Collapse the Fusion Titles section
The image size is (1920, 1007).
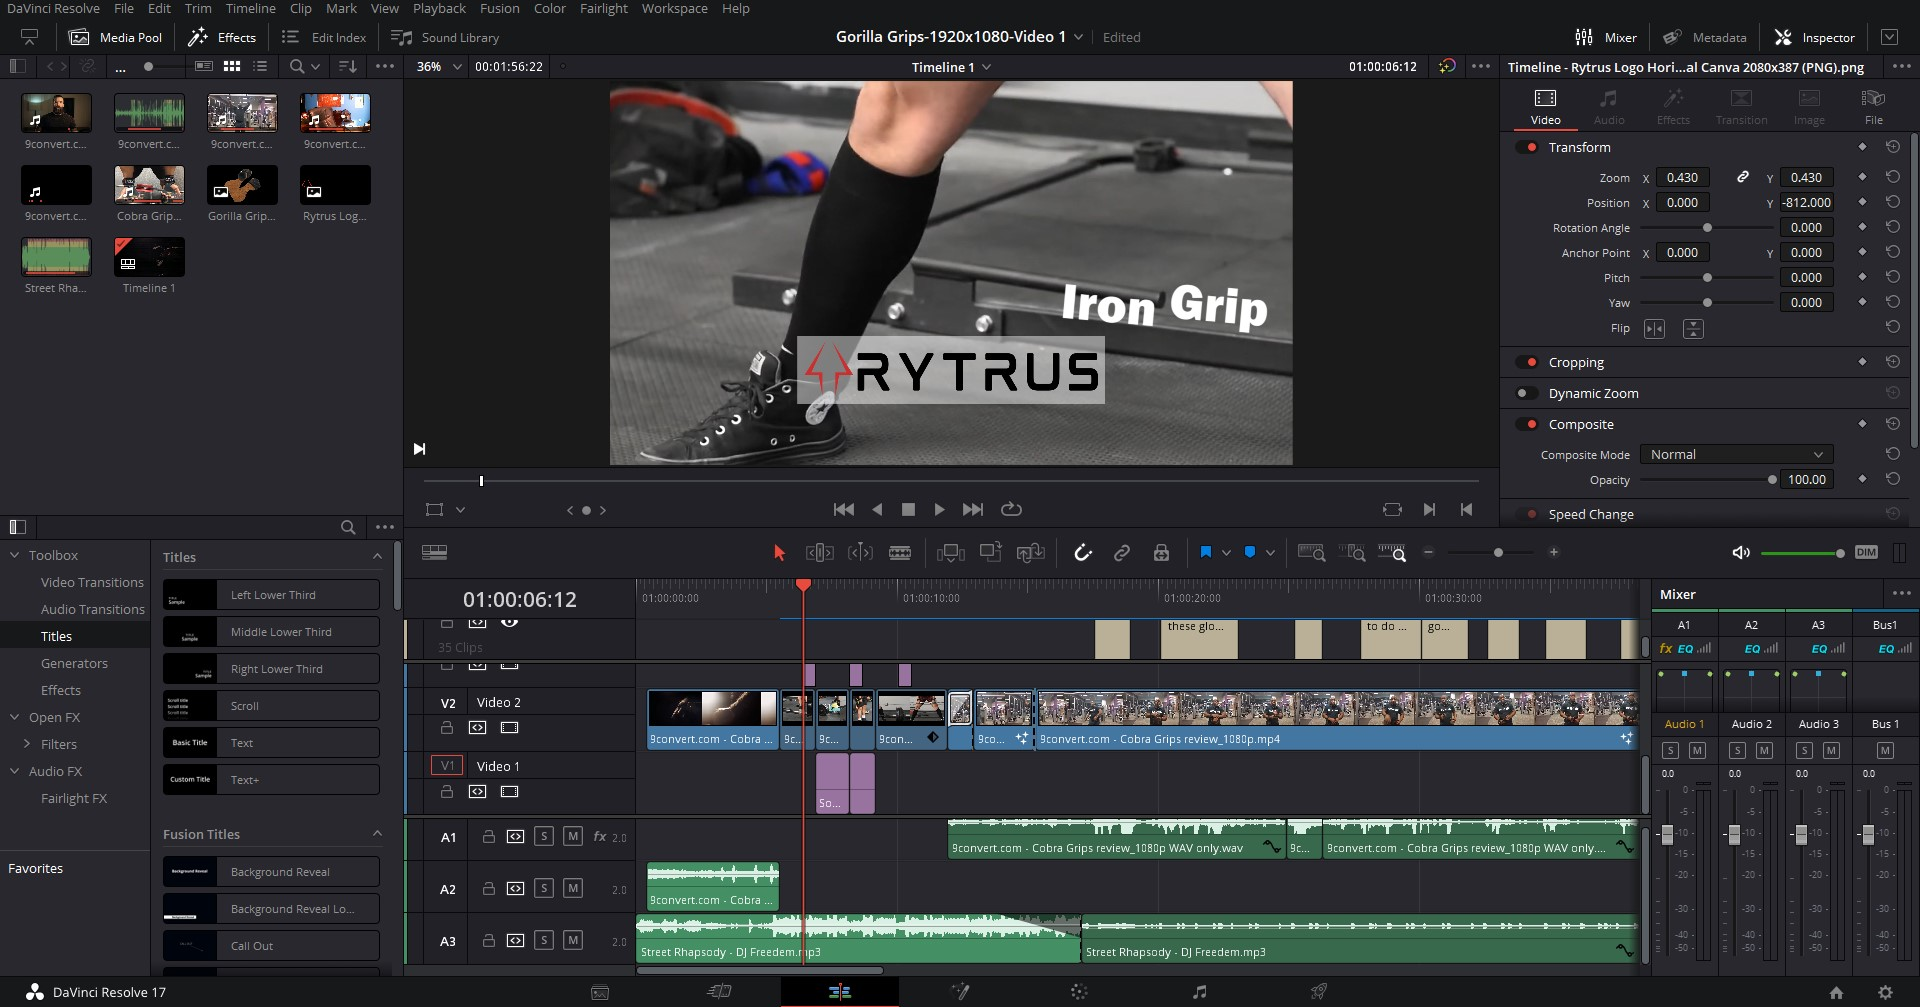[377, 834]
